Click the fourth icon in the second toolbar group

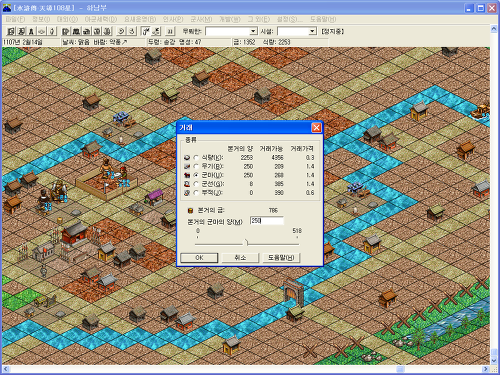(97, 31)
